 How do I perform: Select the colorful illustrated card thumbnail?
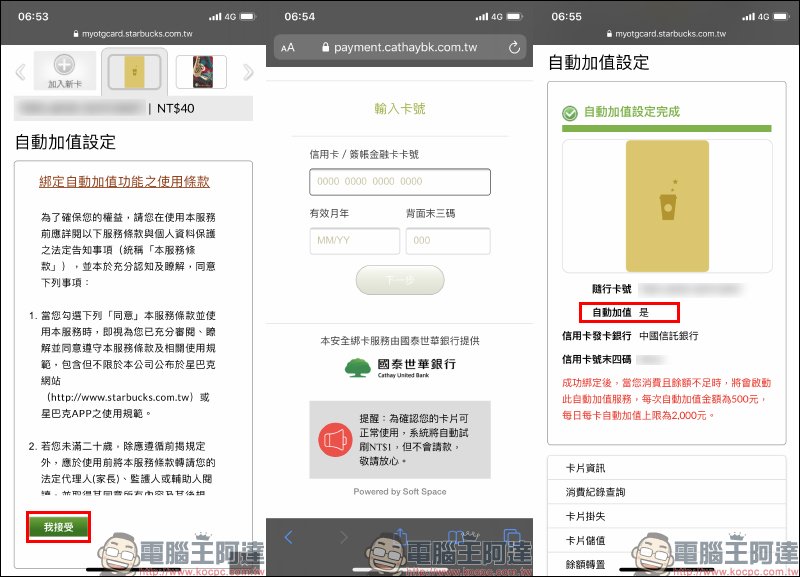pos(202,72)
